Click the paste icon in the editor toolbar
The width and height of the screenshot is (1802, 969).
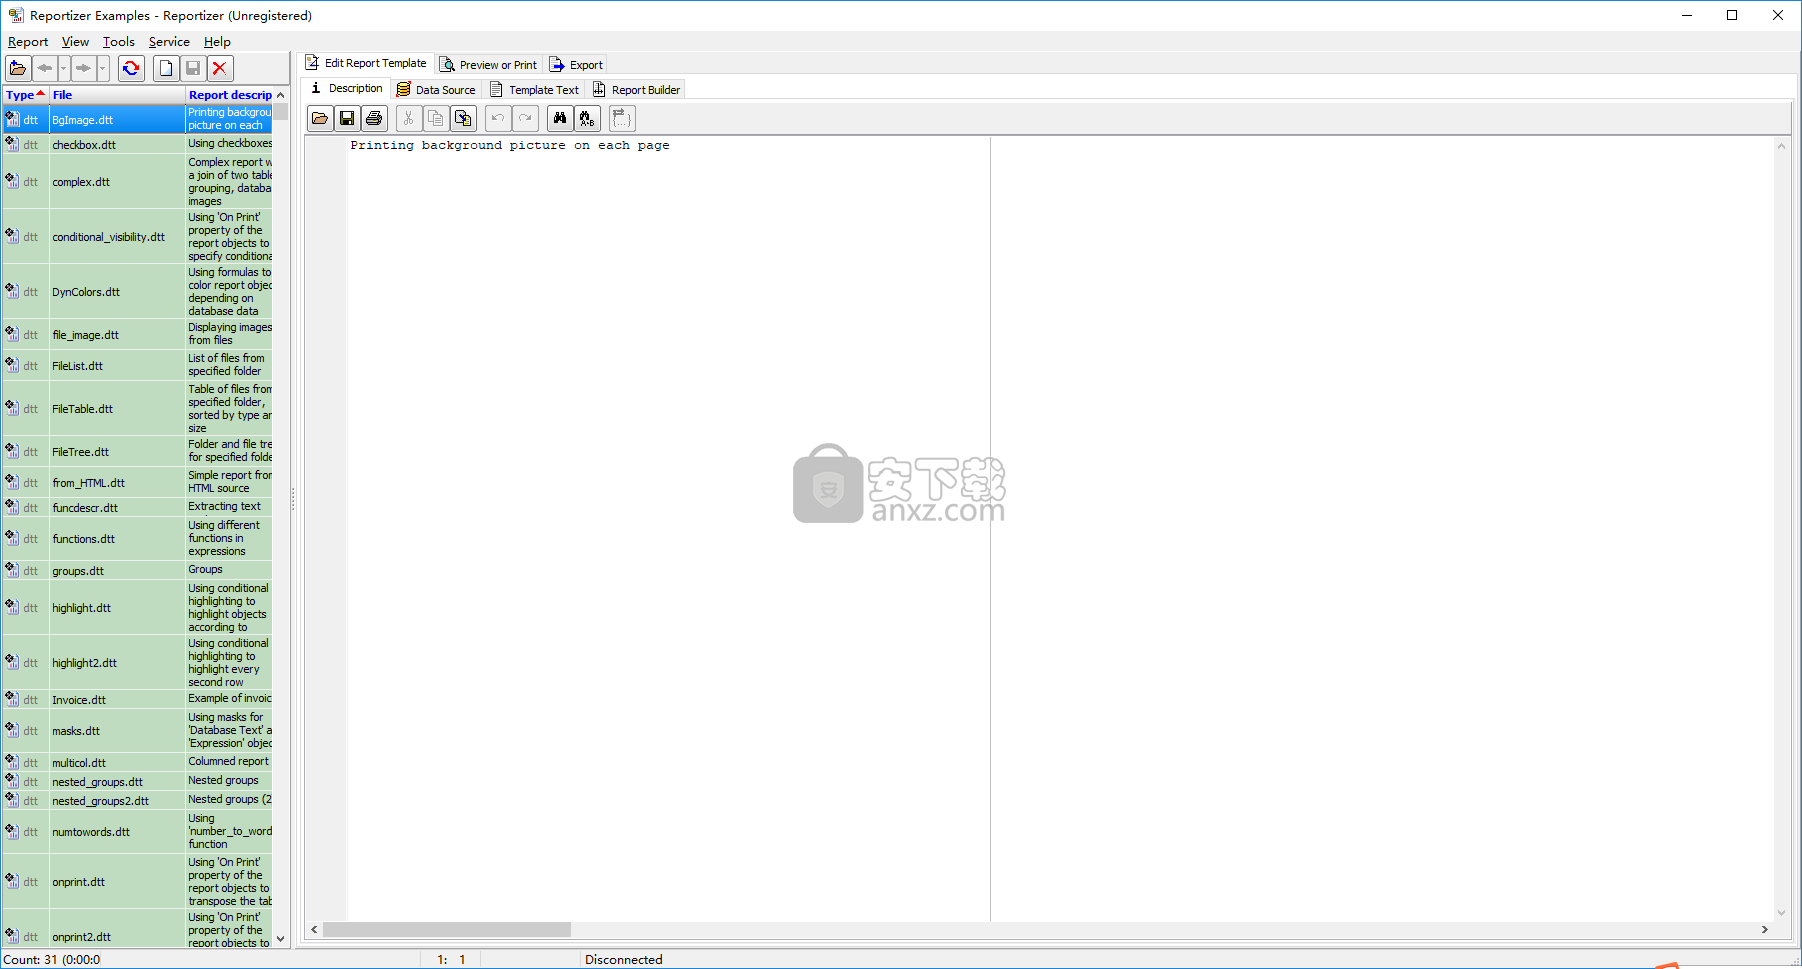463,118
